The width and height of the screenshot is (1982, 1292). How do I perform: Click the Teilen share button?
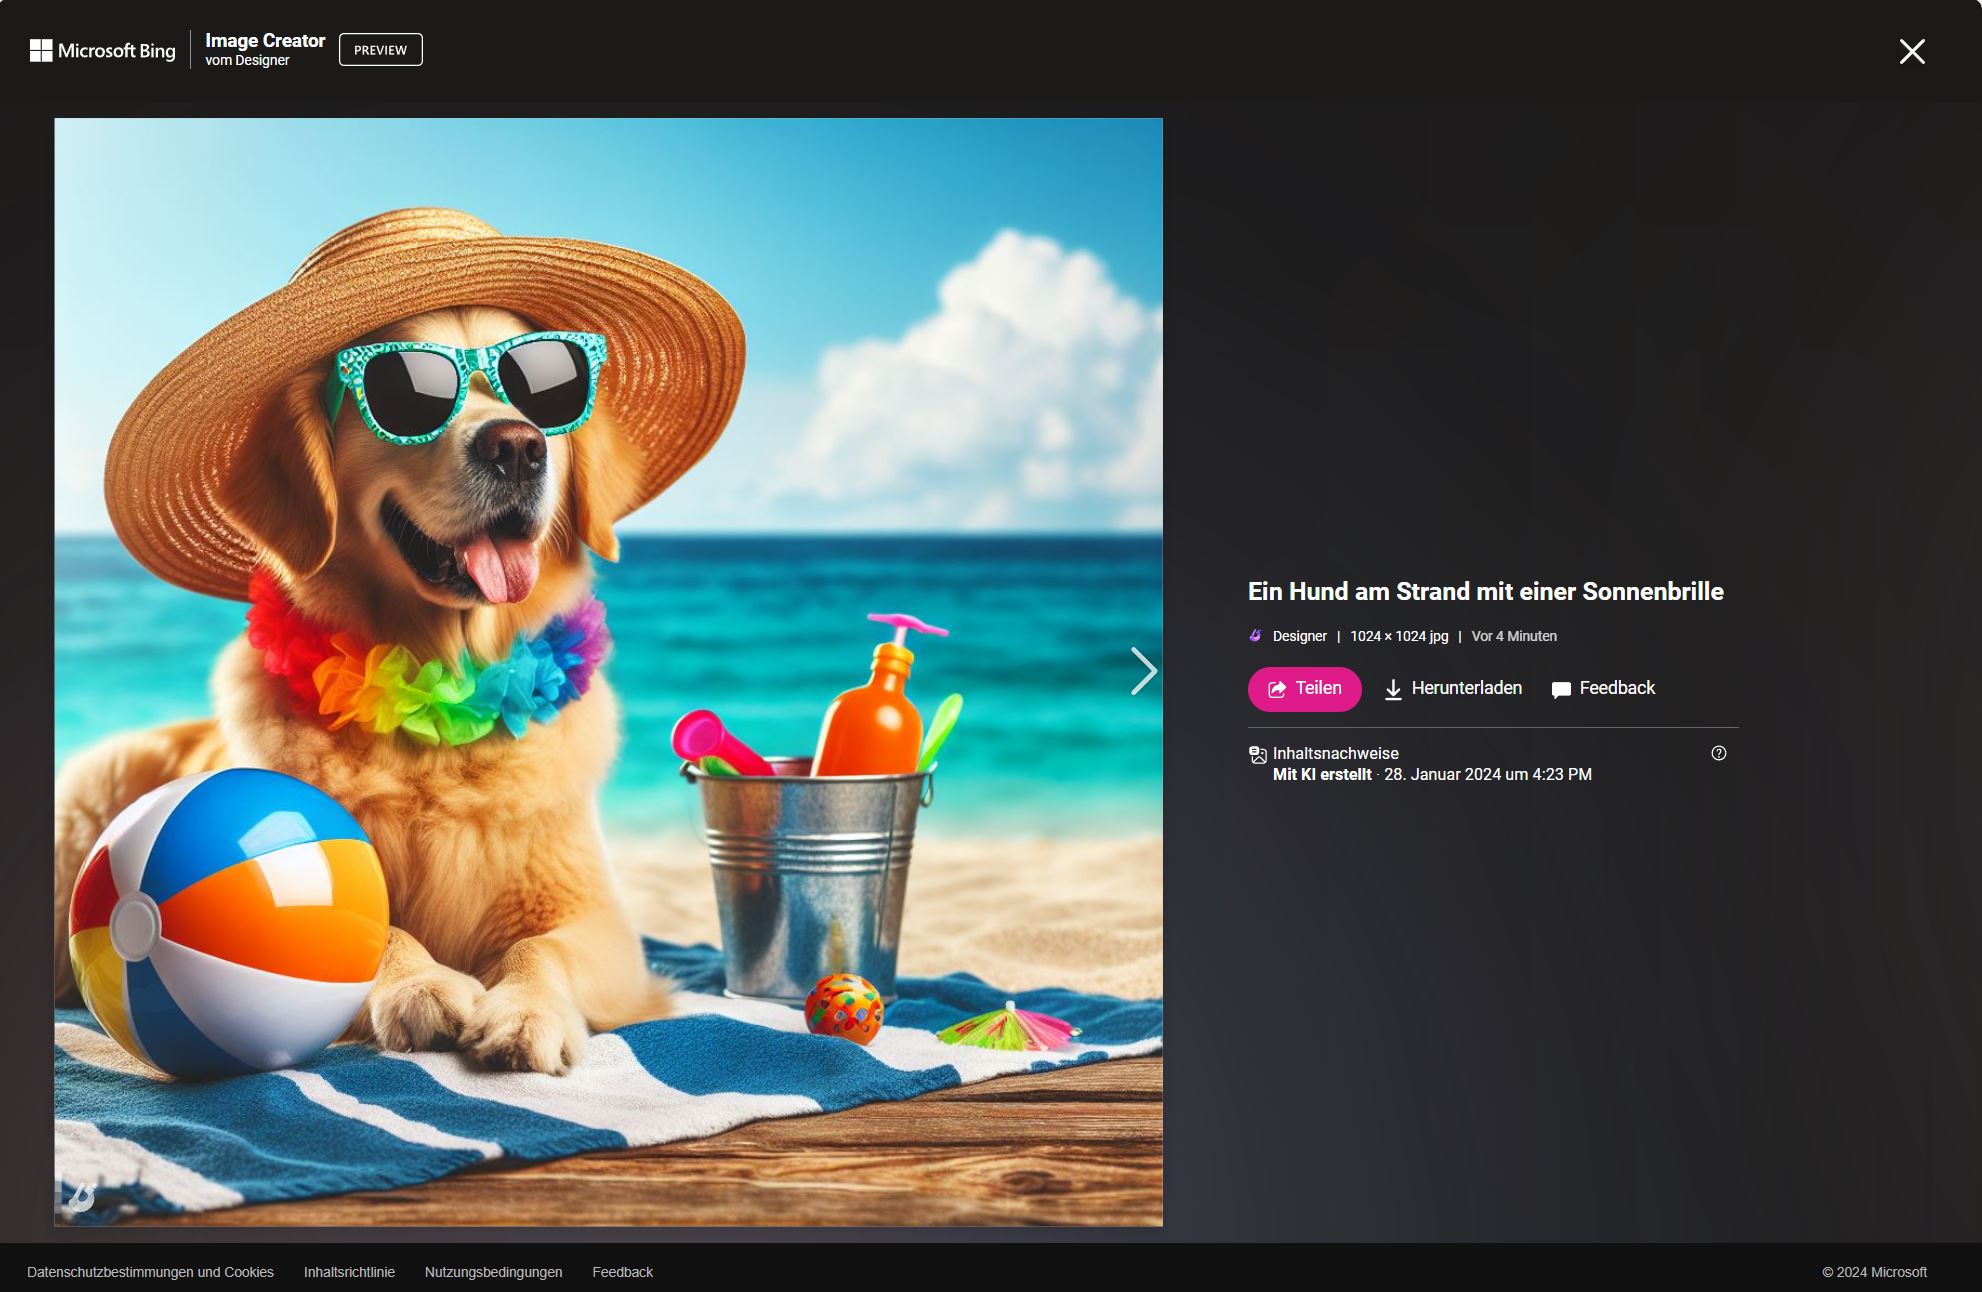point(1304,689)
